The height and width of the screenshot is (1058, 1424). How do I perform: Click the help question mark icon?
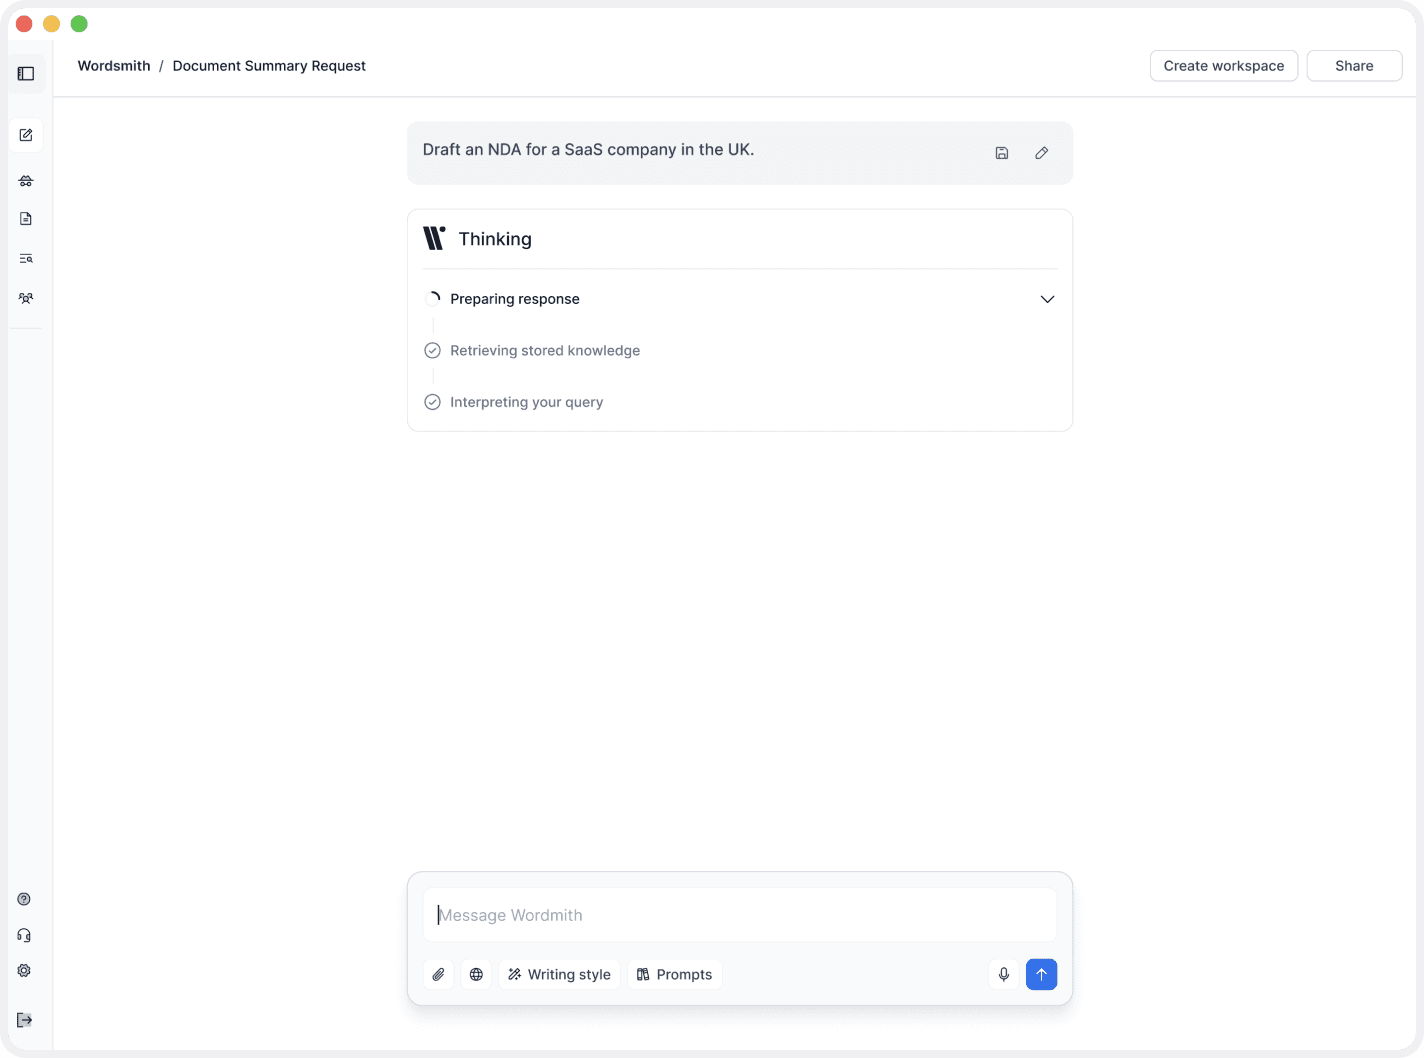[x=24, y=899]
